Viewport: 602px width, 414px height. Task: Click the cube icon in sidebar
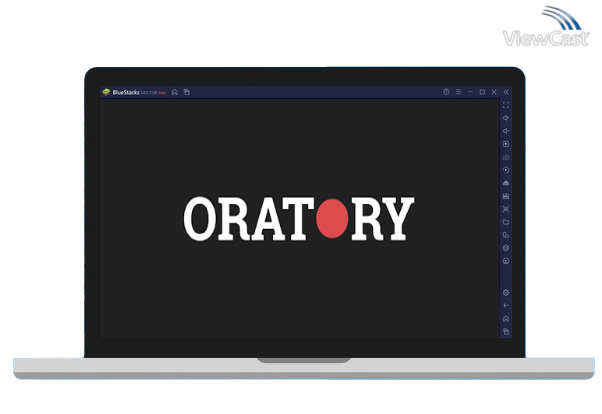click(x=506, y=248)
